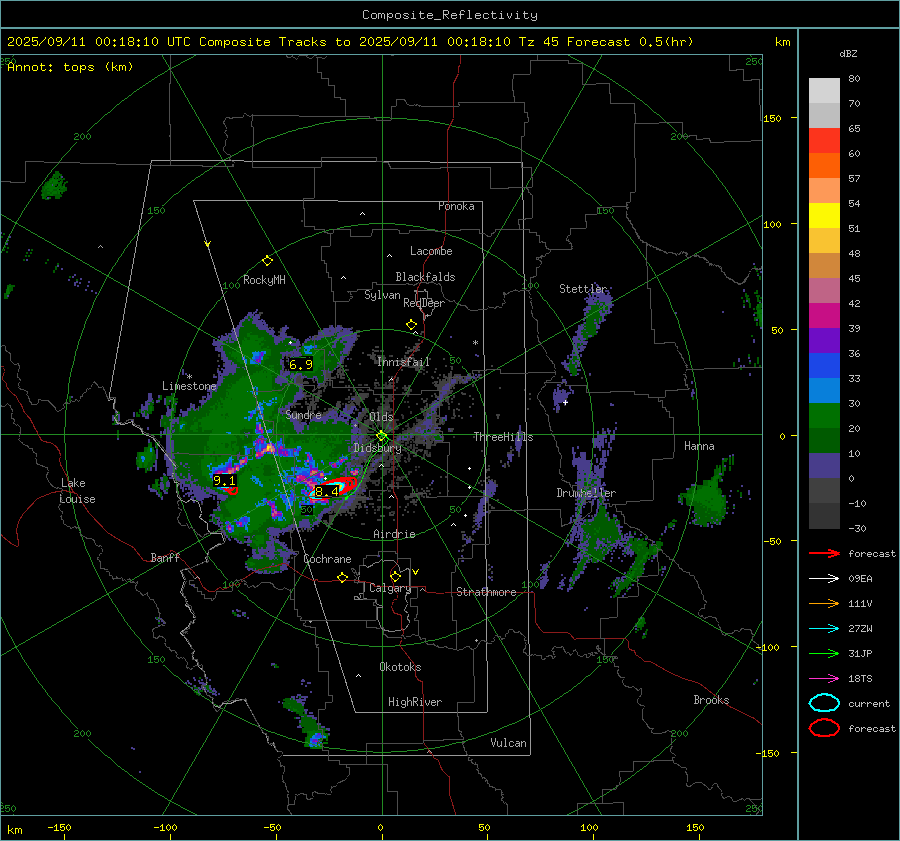Click the RedDeer city label
Viewport: 900px width, 841px height.
(x=424, y=303)
